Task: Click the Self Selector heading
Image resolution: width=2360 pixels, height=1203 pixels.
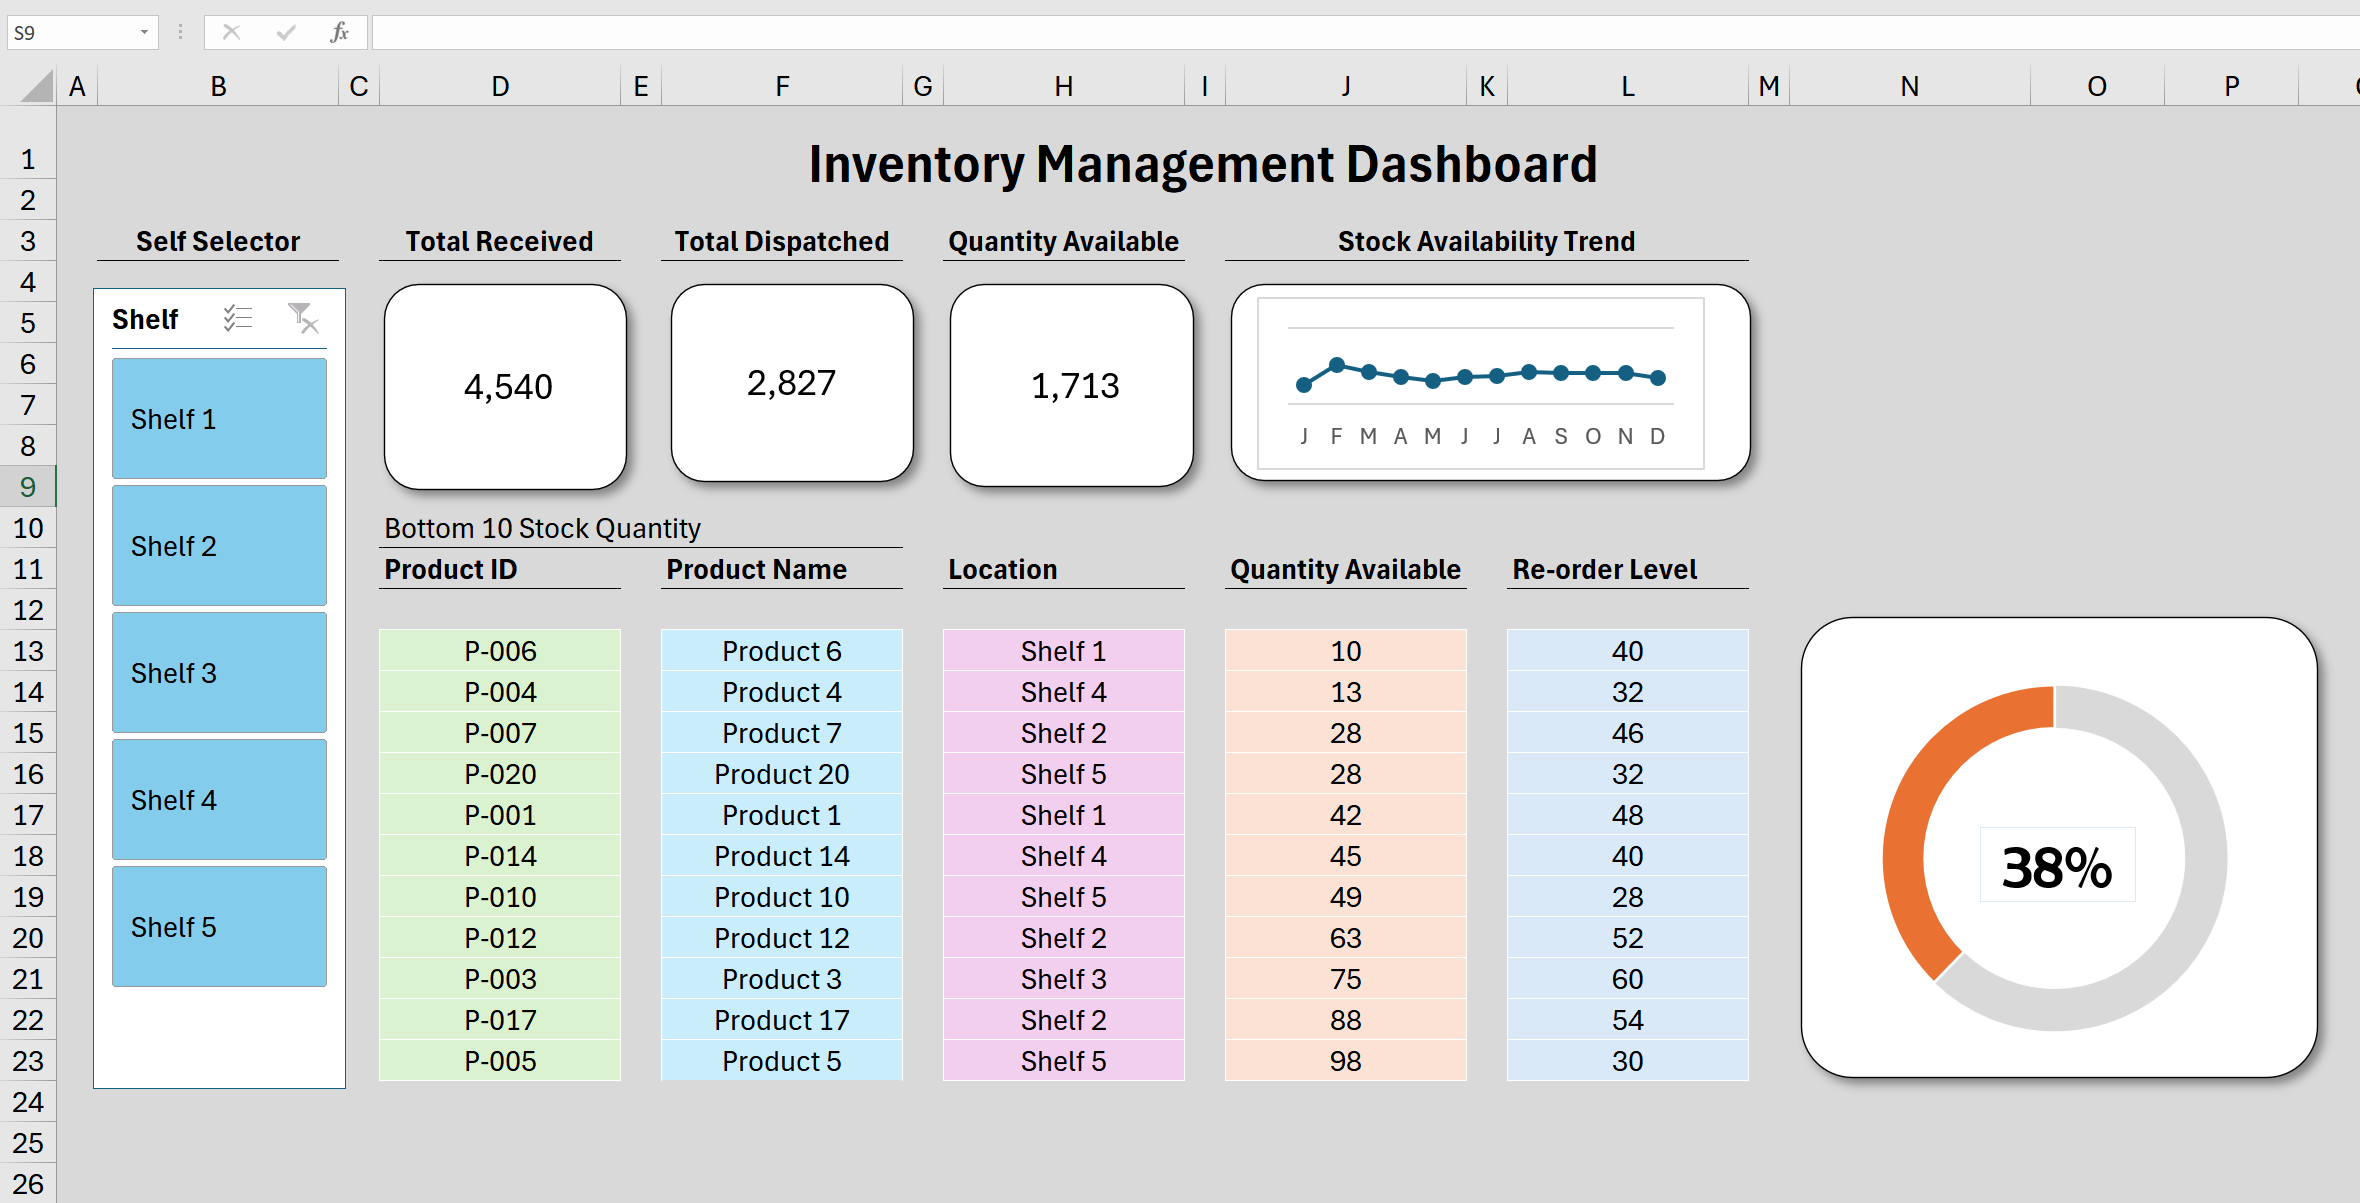Action: point(218,241)
